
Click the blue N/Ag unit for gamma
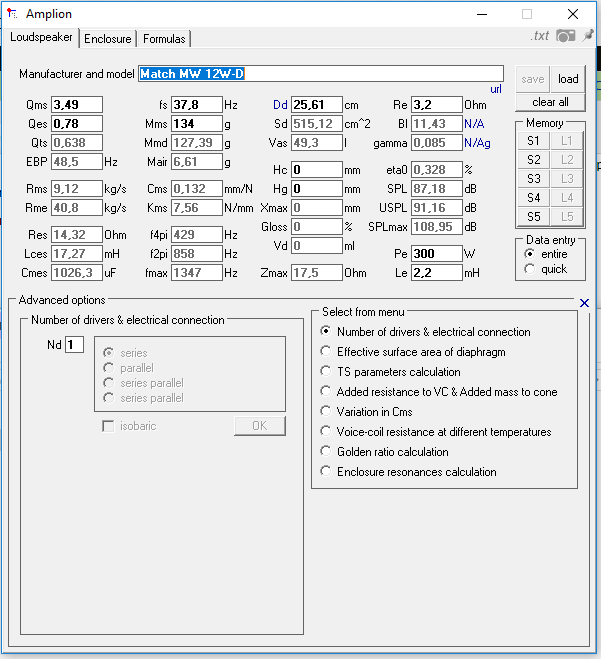[x=477, y=143]
